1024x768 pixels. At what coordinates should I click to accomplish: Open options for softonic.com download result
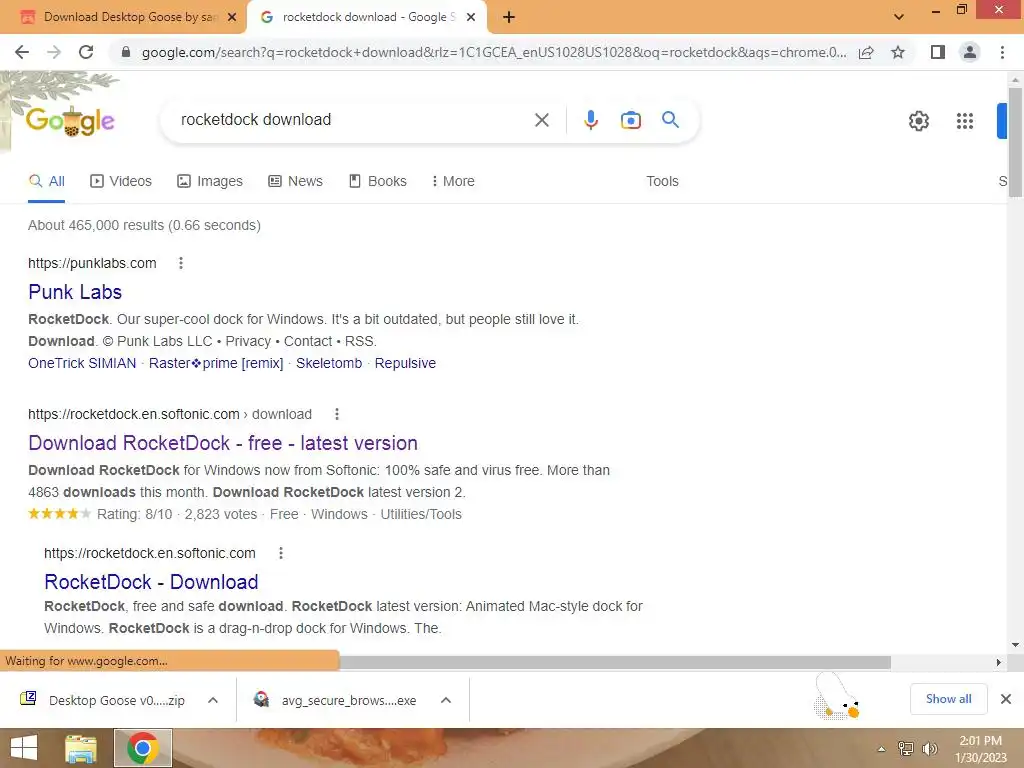click(x=337, y=414)
